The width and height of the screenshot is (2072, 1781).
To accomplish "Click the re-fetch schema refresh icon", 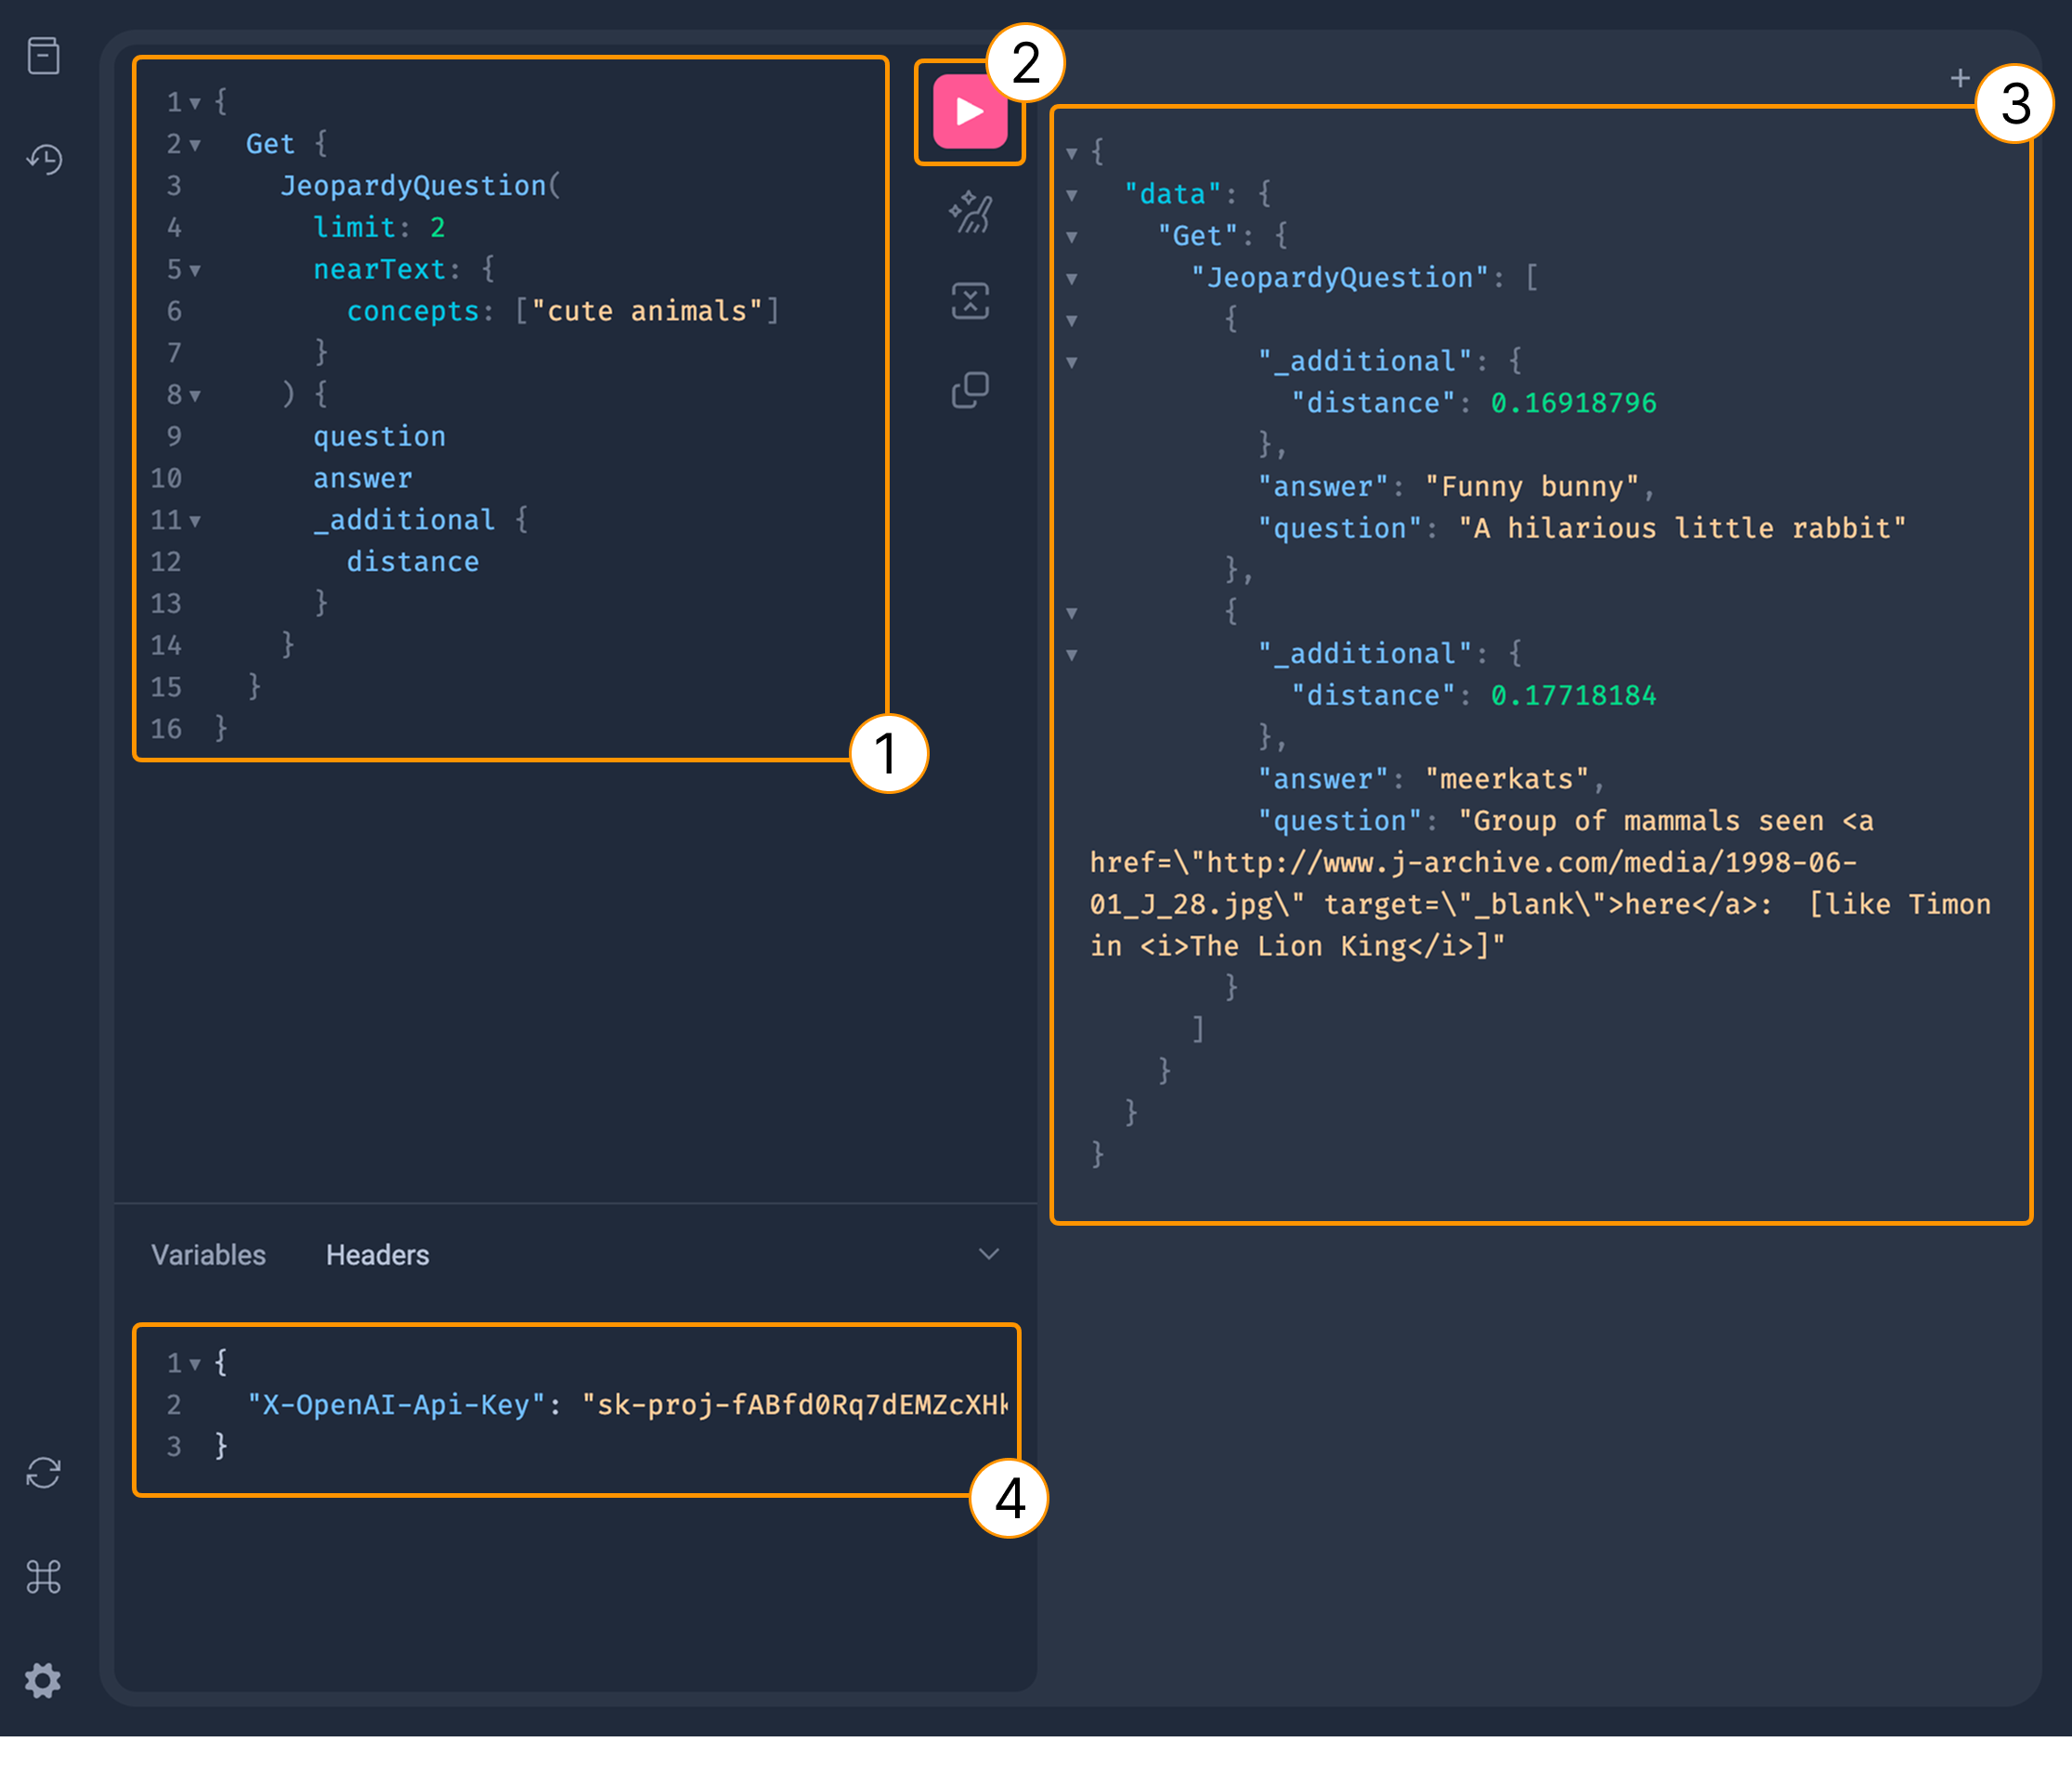I will (43, 1472).
